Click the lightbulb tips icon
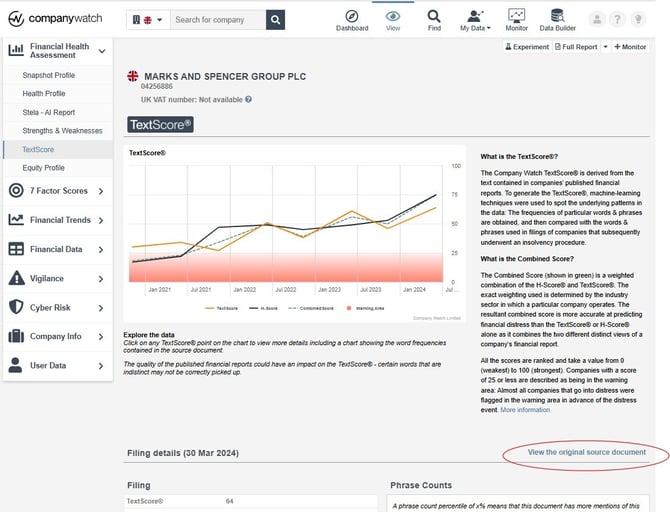 [638, 19]
